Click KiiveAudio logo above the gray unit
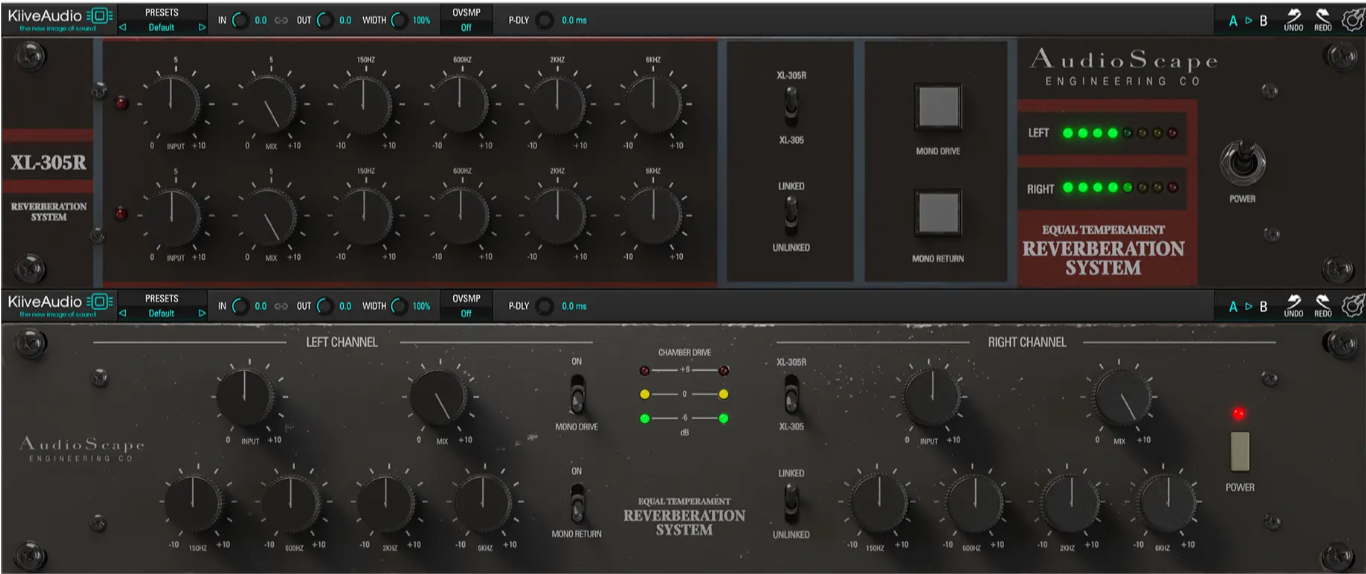1366x574 pixels. [58, 305]
